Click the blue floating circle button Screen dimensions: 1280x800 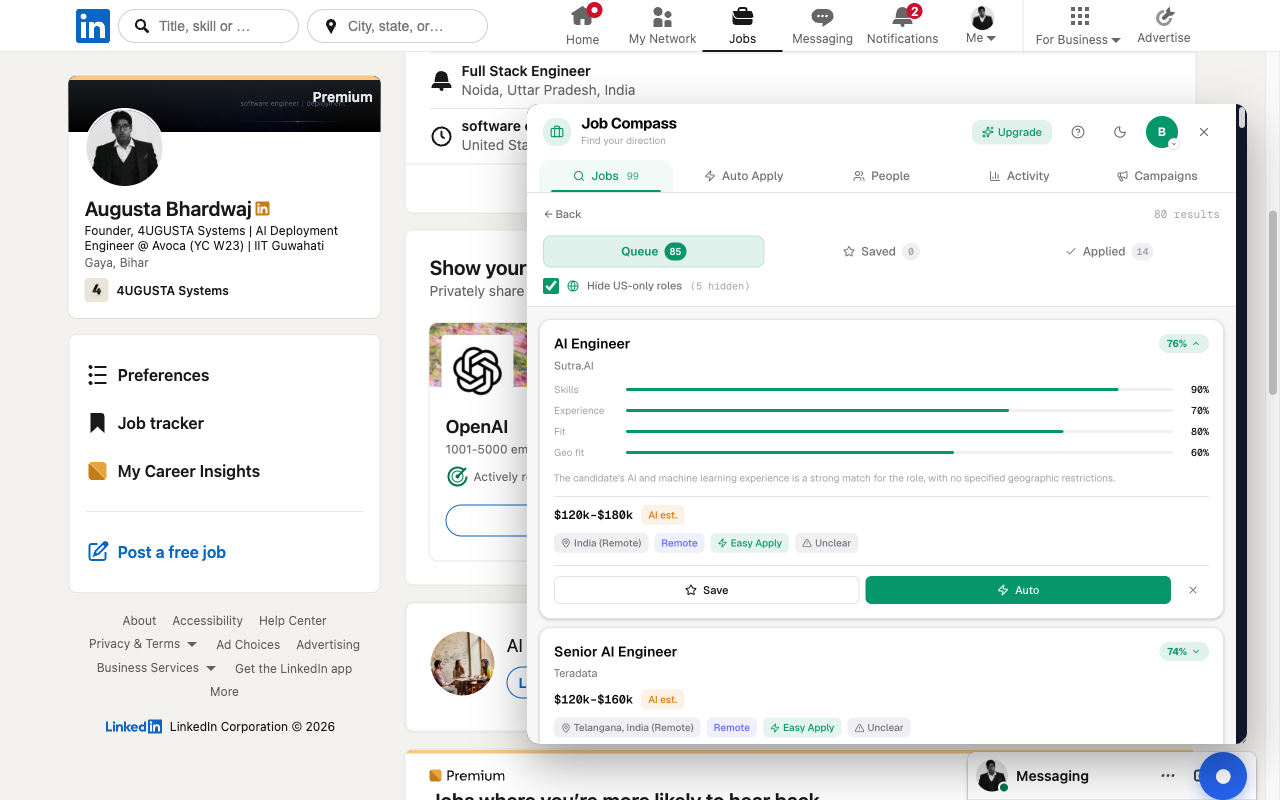1223,776
